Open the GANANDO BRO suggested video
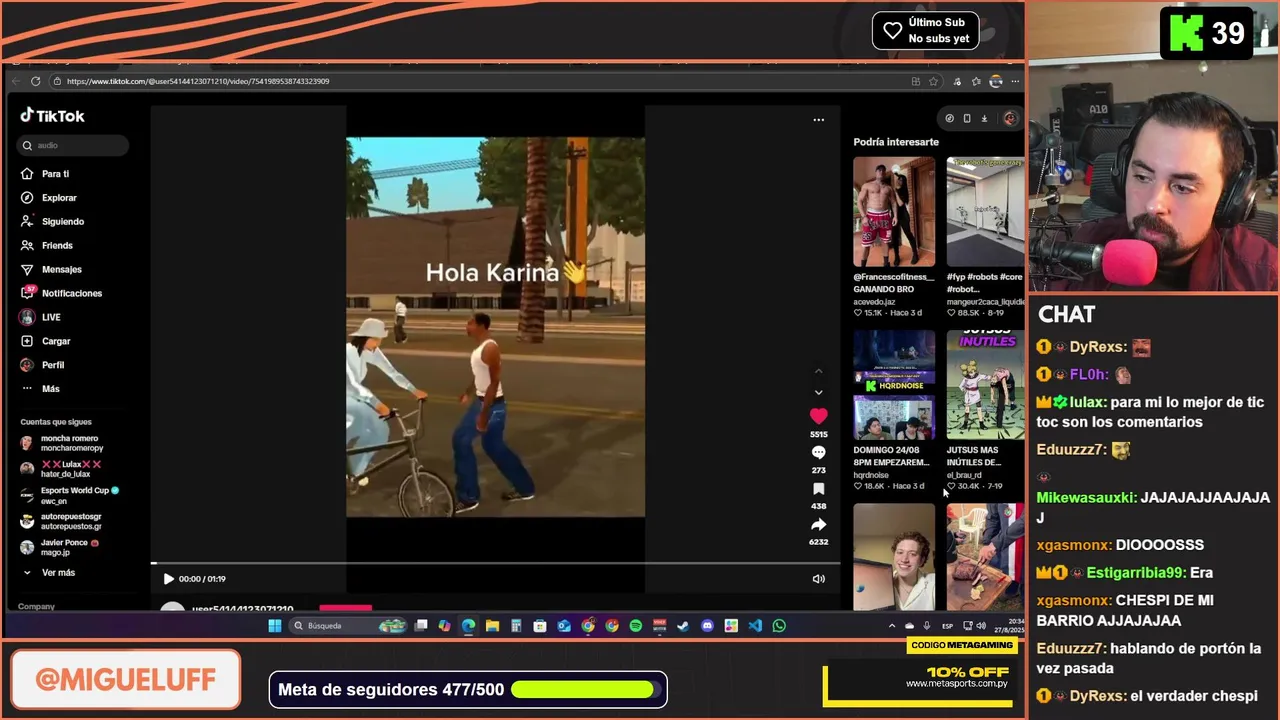 pos(894,212)
